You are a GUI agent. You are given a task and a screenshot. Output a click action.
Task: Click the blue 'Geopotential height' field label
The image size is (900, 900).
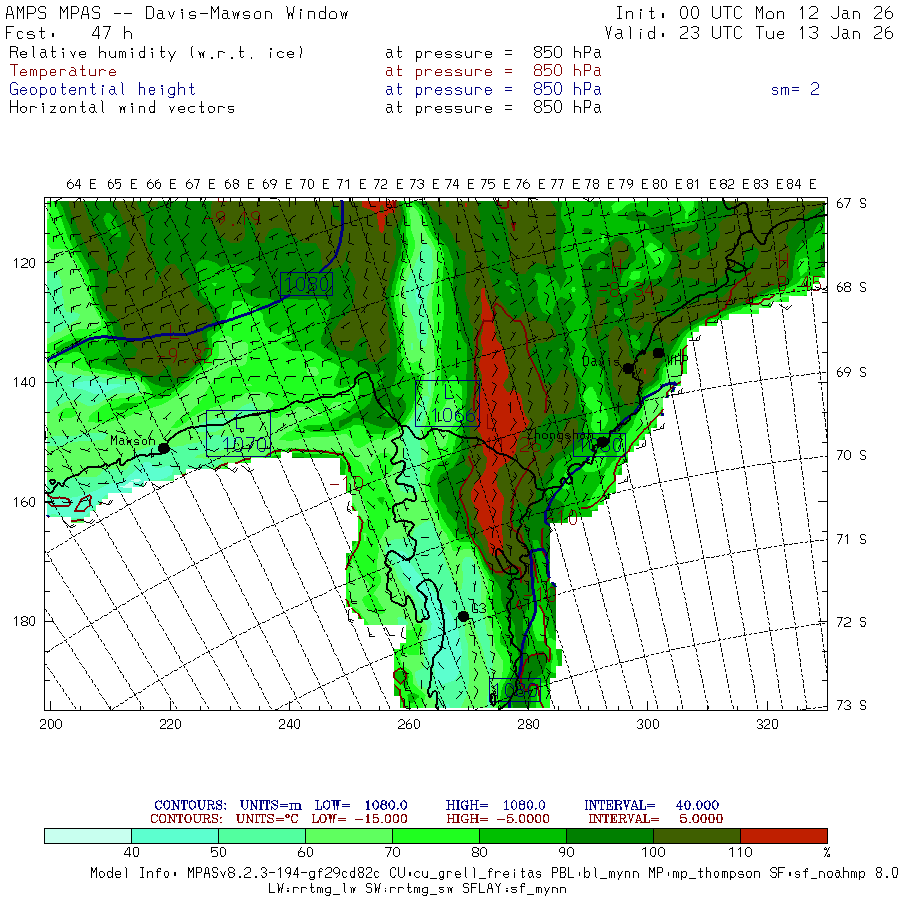point(102,90)
